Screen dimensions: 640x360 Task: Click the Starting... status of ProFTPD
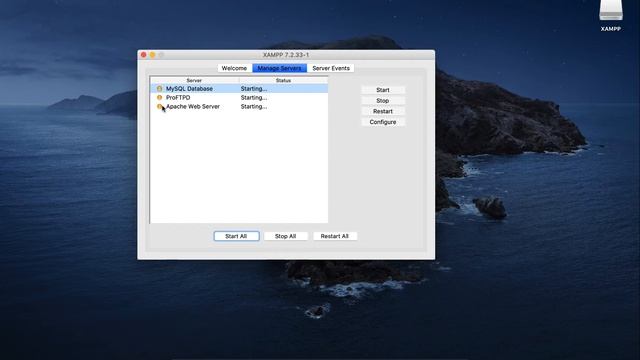(x=254, y=98)
